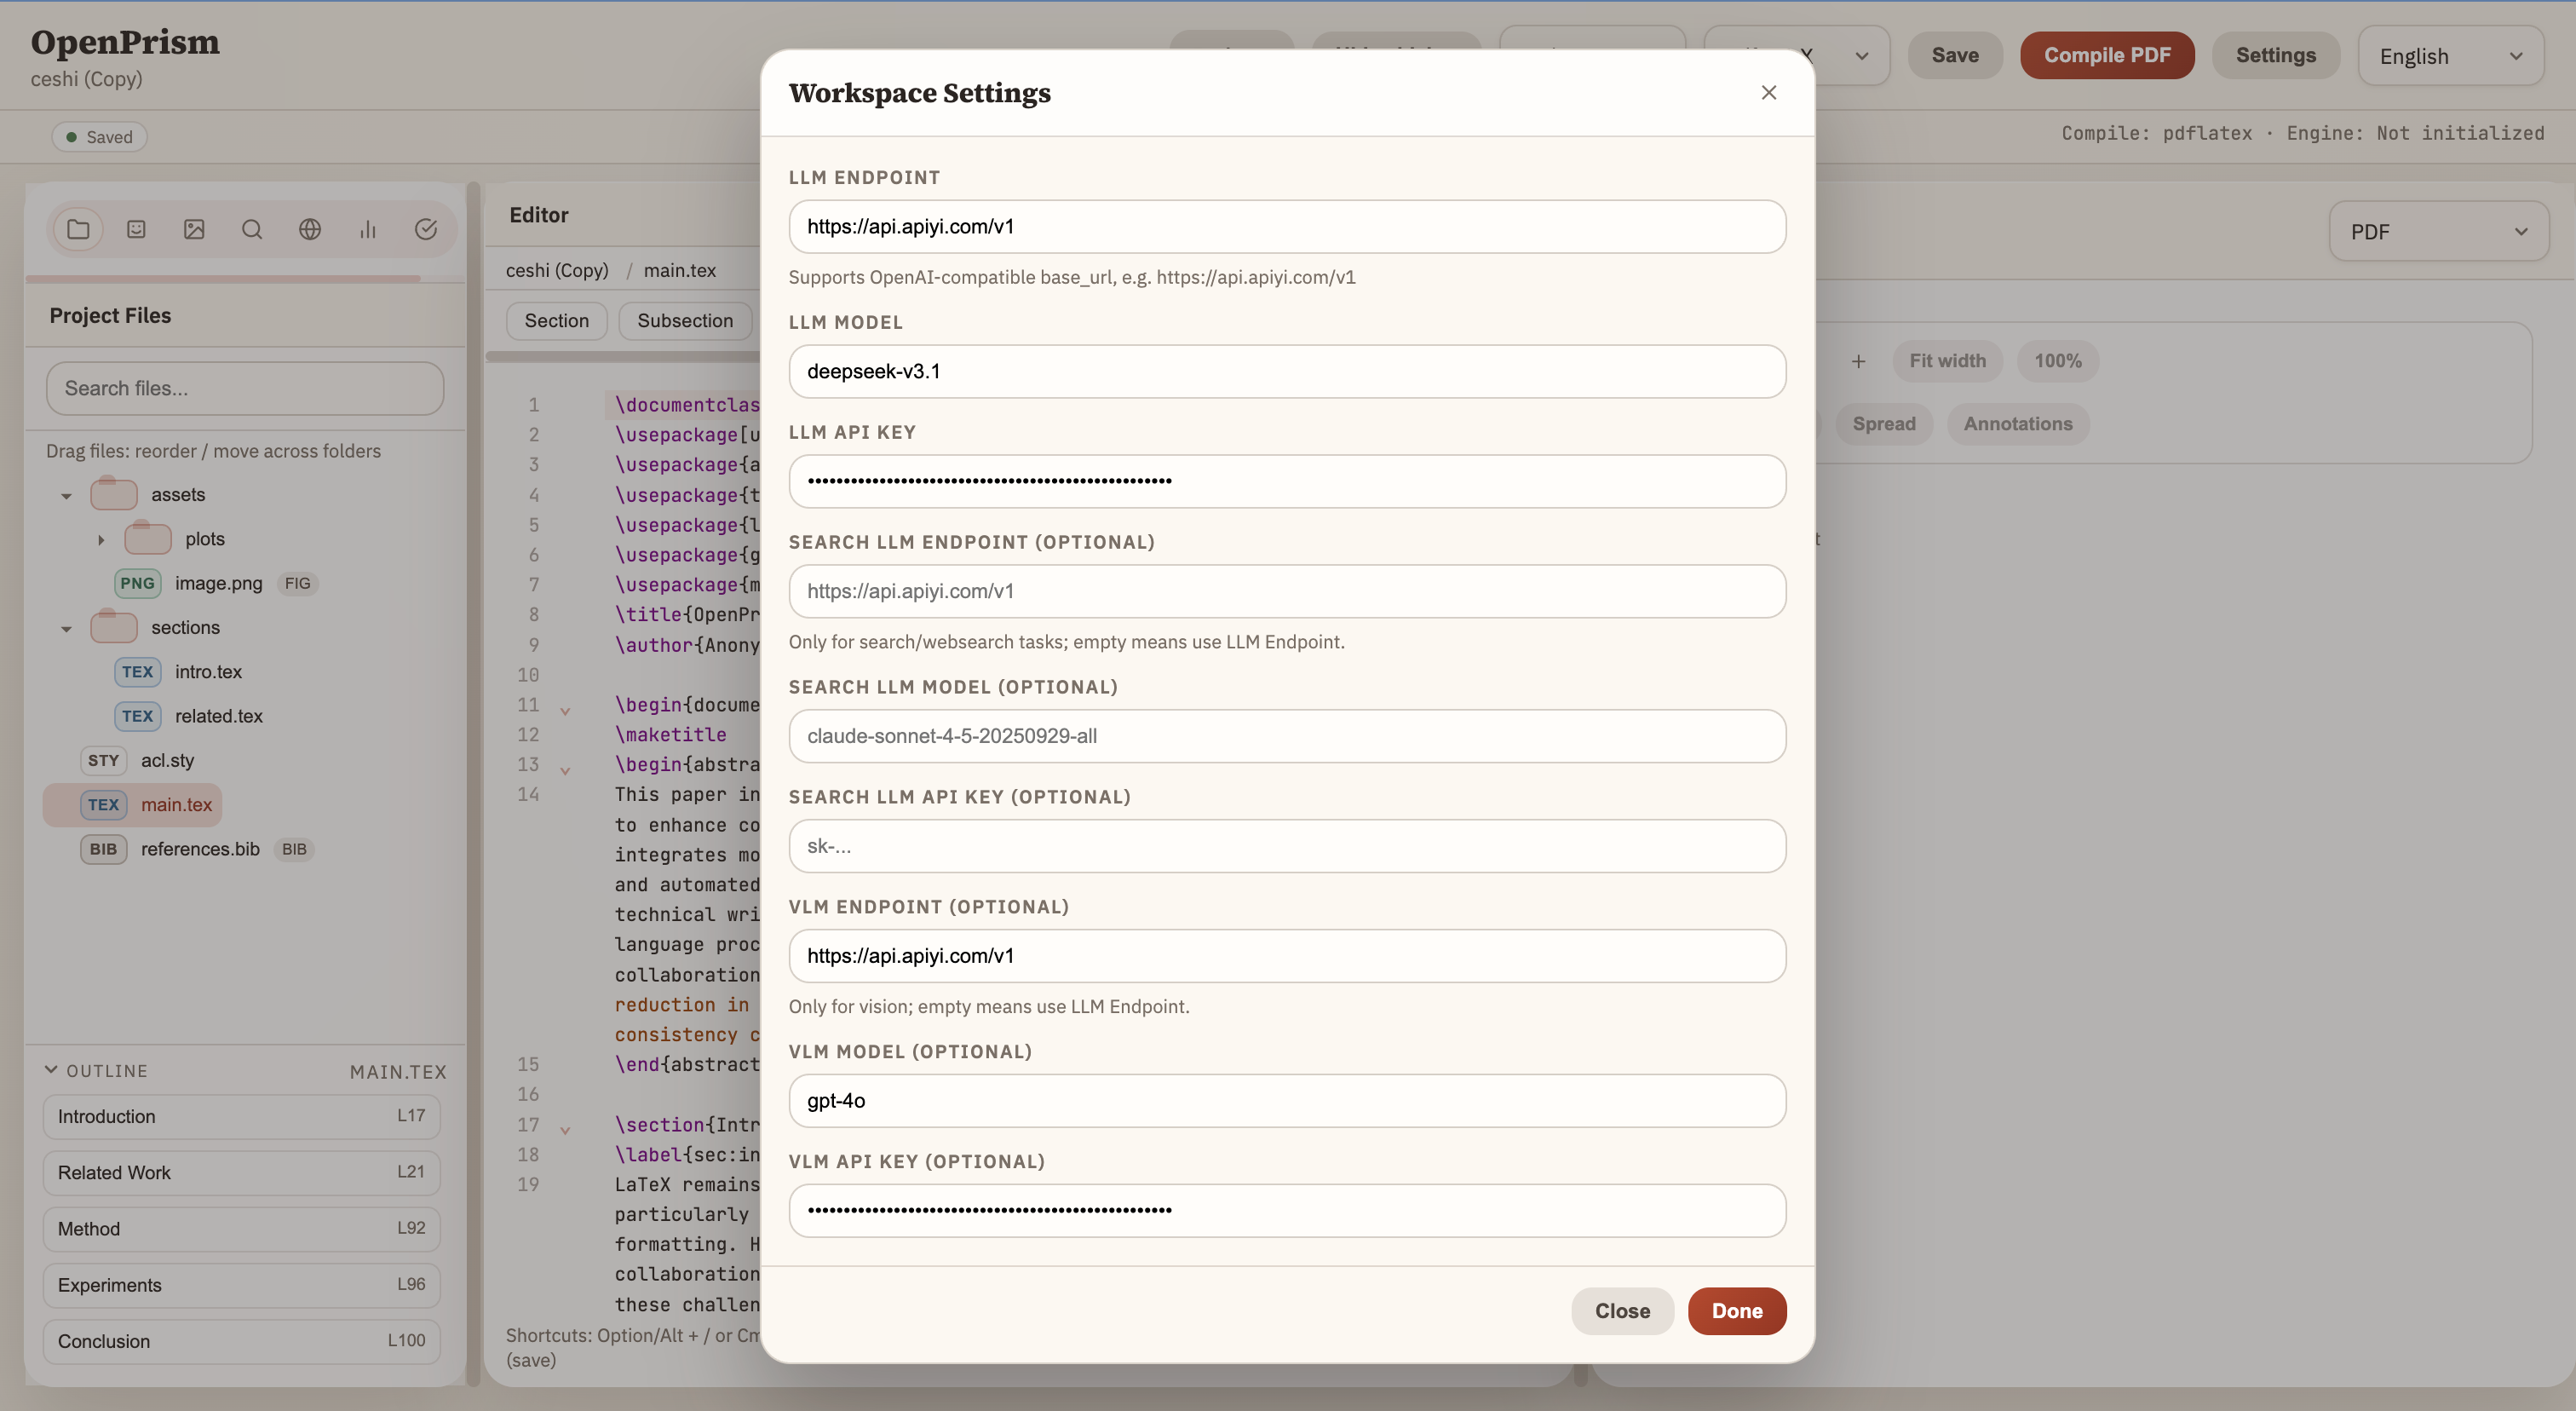
Task: Collapse the sections folder arrow
Action: [66, 628]
